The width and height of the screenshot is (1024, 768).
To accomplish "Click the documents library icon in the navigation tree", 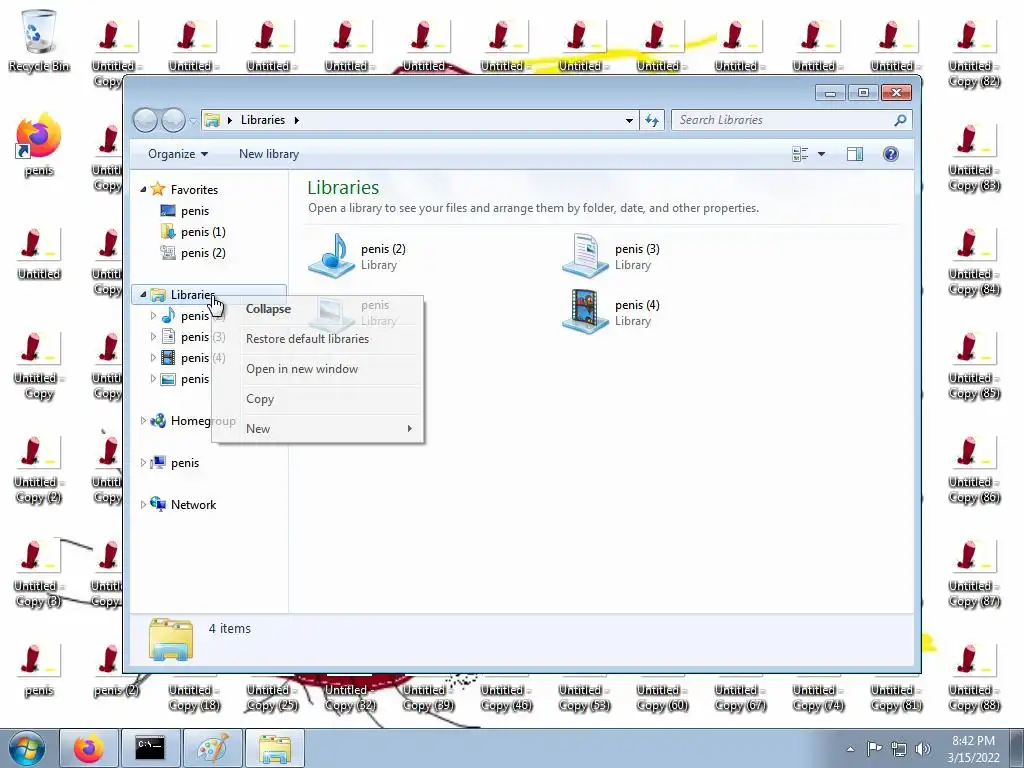I will tap(168, 337).
